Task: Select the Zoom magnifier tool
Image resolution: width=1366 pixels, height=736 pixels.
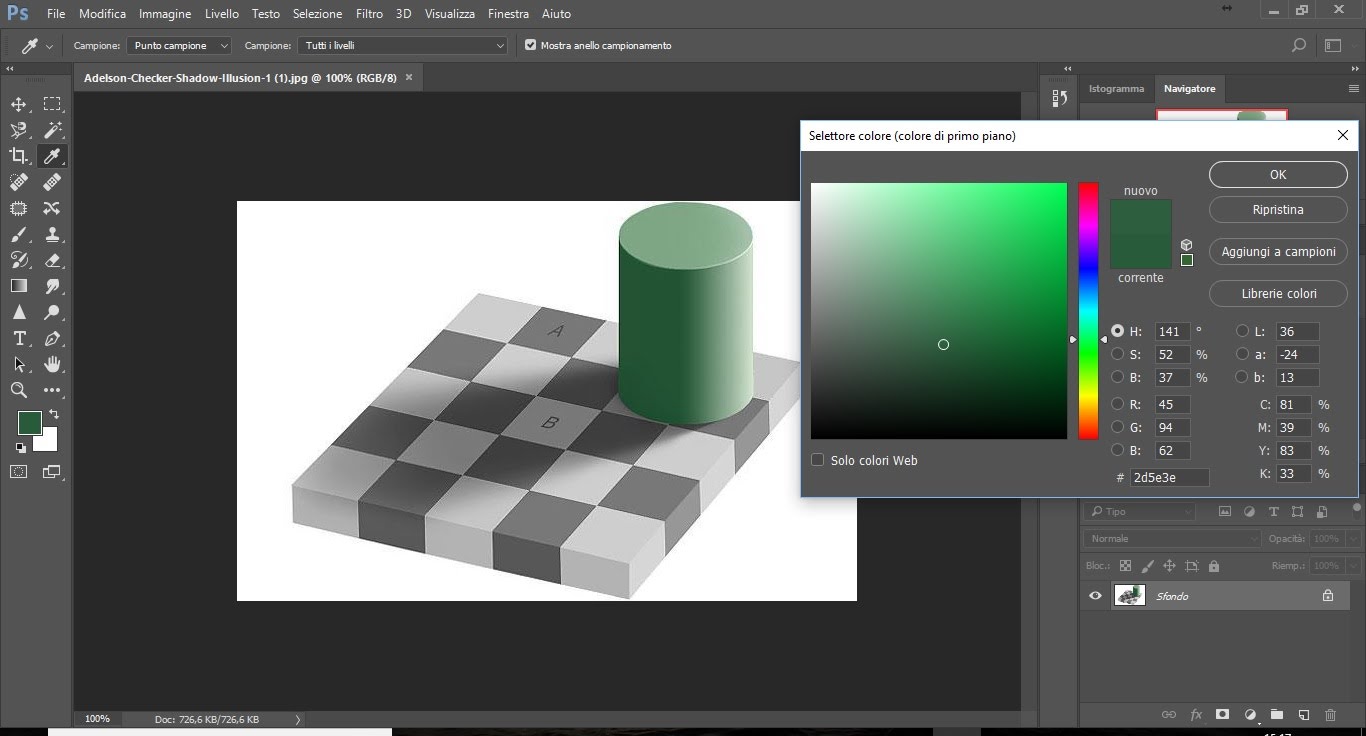Action: click(x=19, y=390)
